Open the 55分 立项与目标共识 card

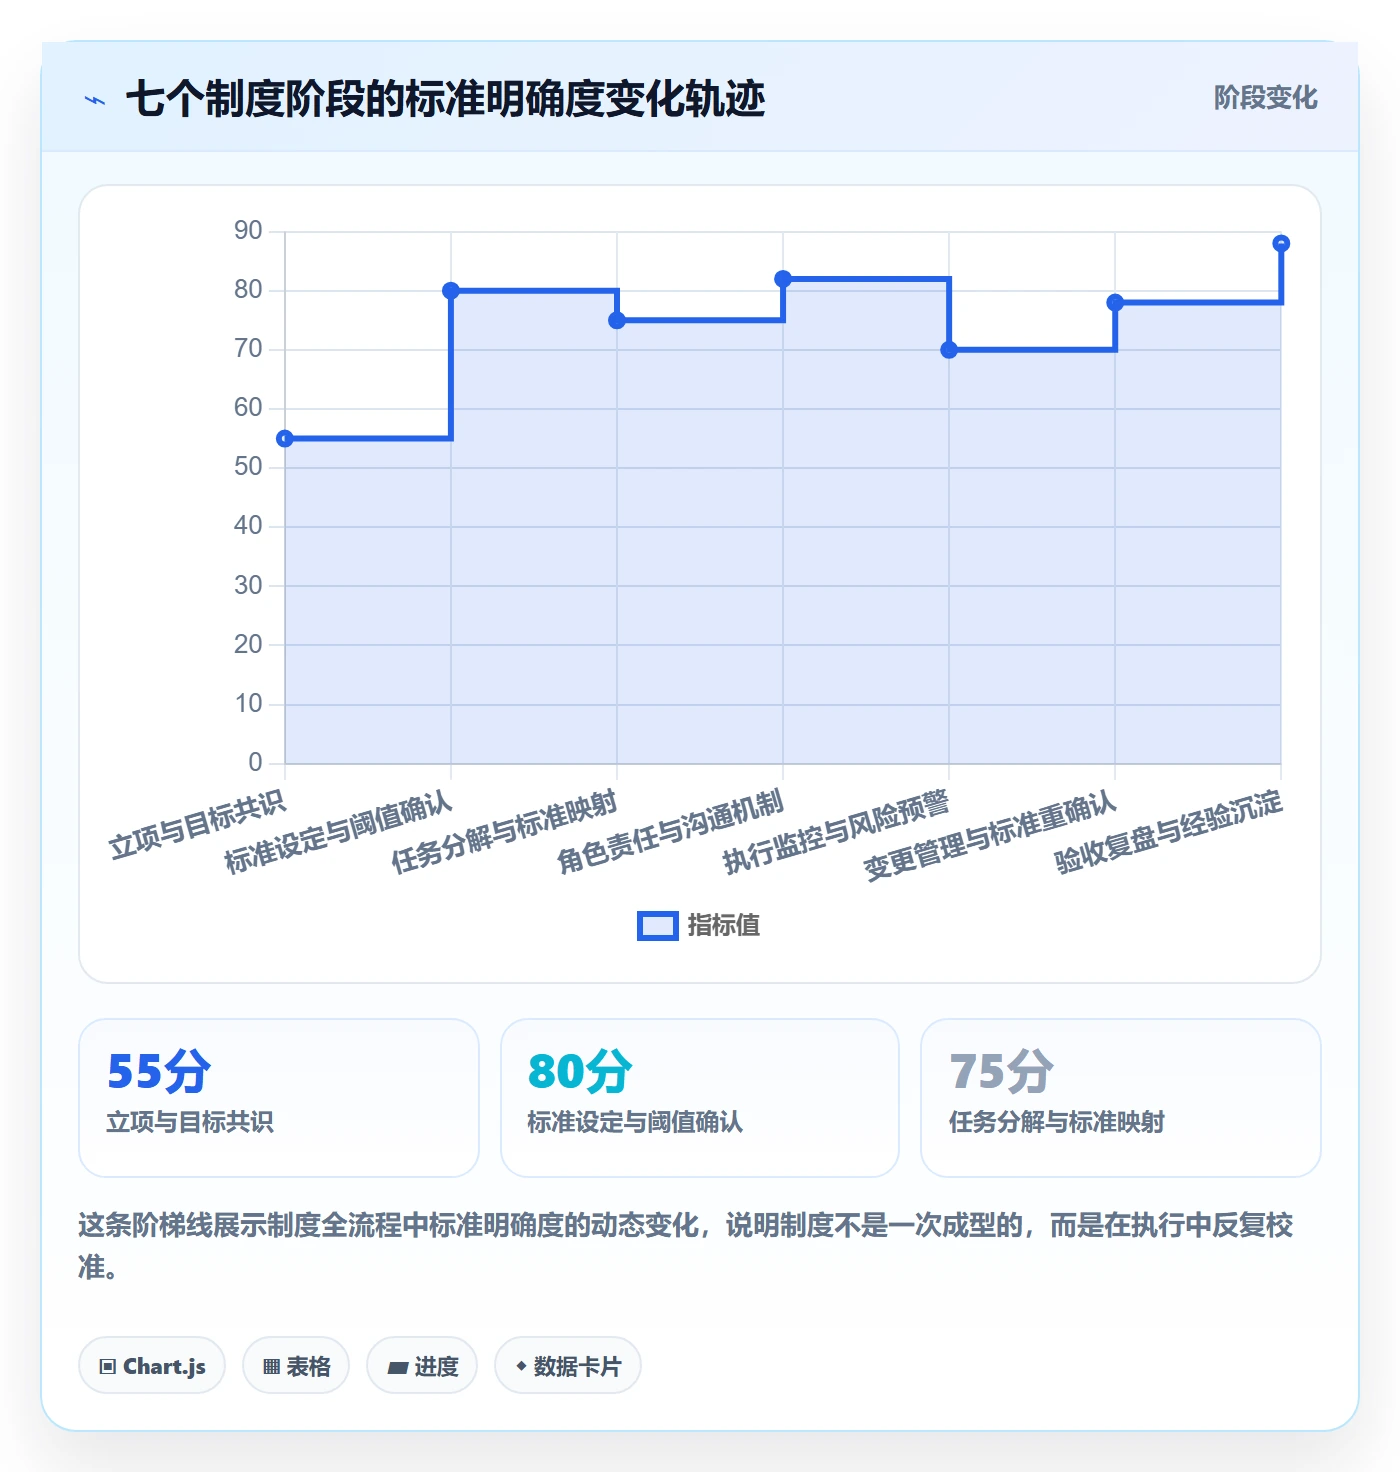coord(279,1098)
